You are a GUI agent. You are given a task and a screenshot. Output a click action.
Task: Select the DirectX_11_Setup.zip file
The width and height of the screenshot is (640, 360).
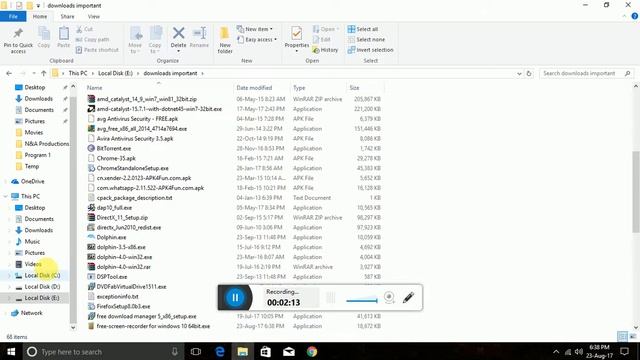pyautogui.click(x=122, y=218)
